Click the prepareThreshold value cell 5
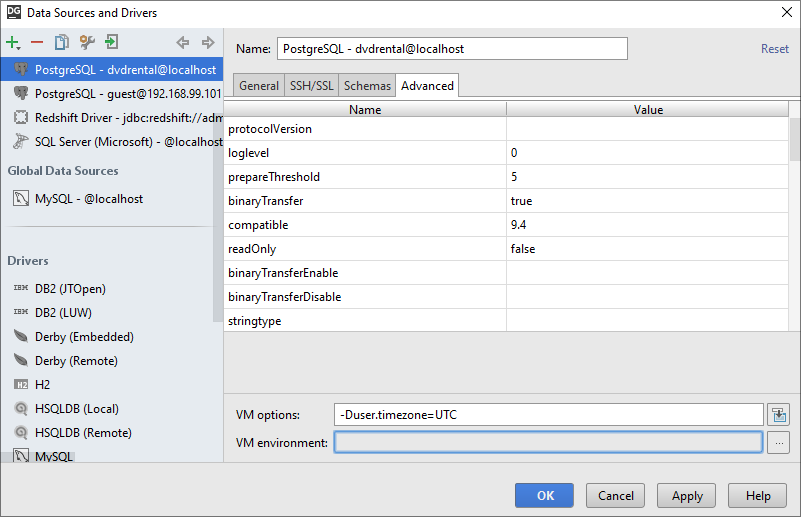801x517 pixels. pos(647,177)
